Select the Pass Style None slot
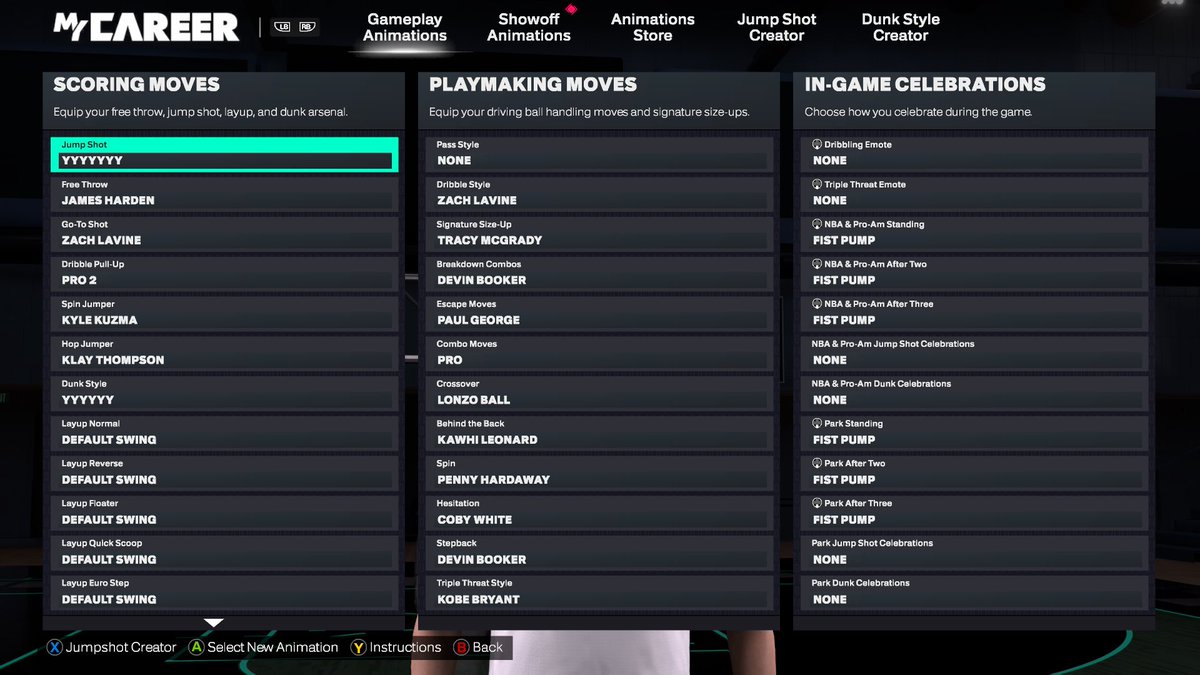 coord(599,154)
